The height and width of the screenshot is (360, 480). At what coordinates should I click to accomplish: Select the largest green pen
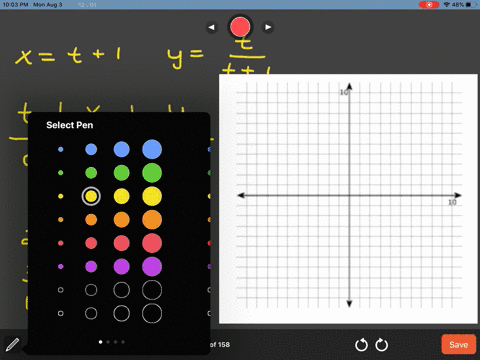(x=152, y=173)
